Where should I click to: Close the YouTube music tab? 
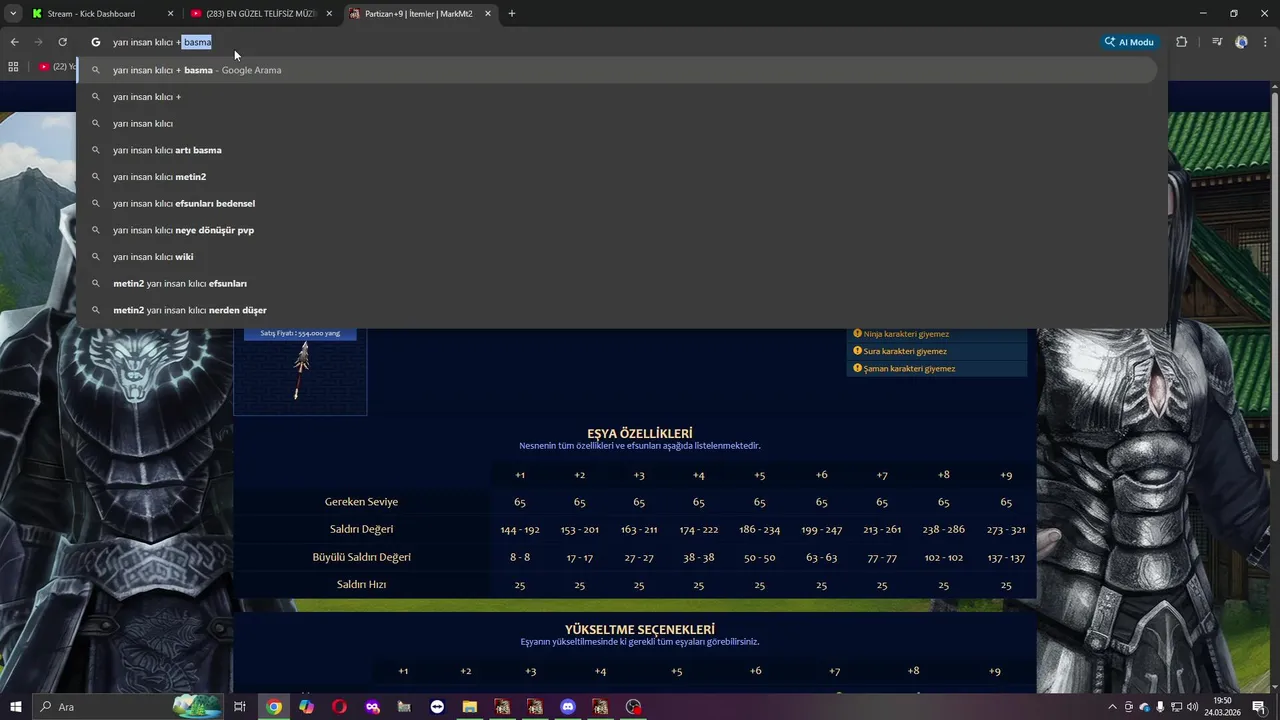click(329, 14)
